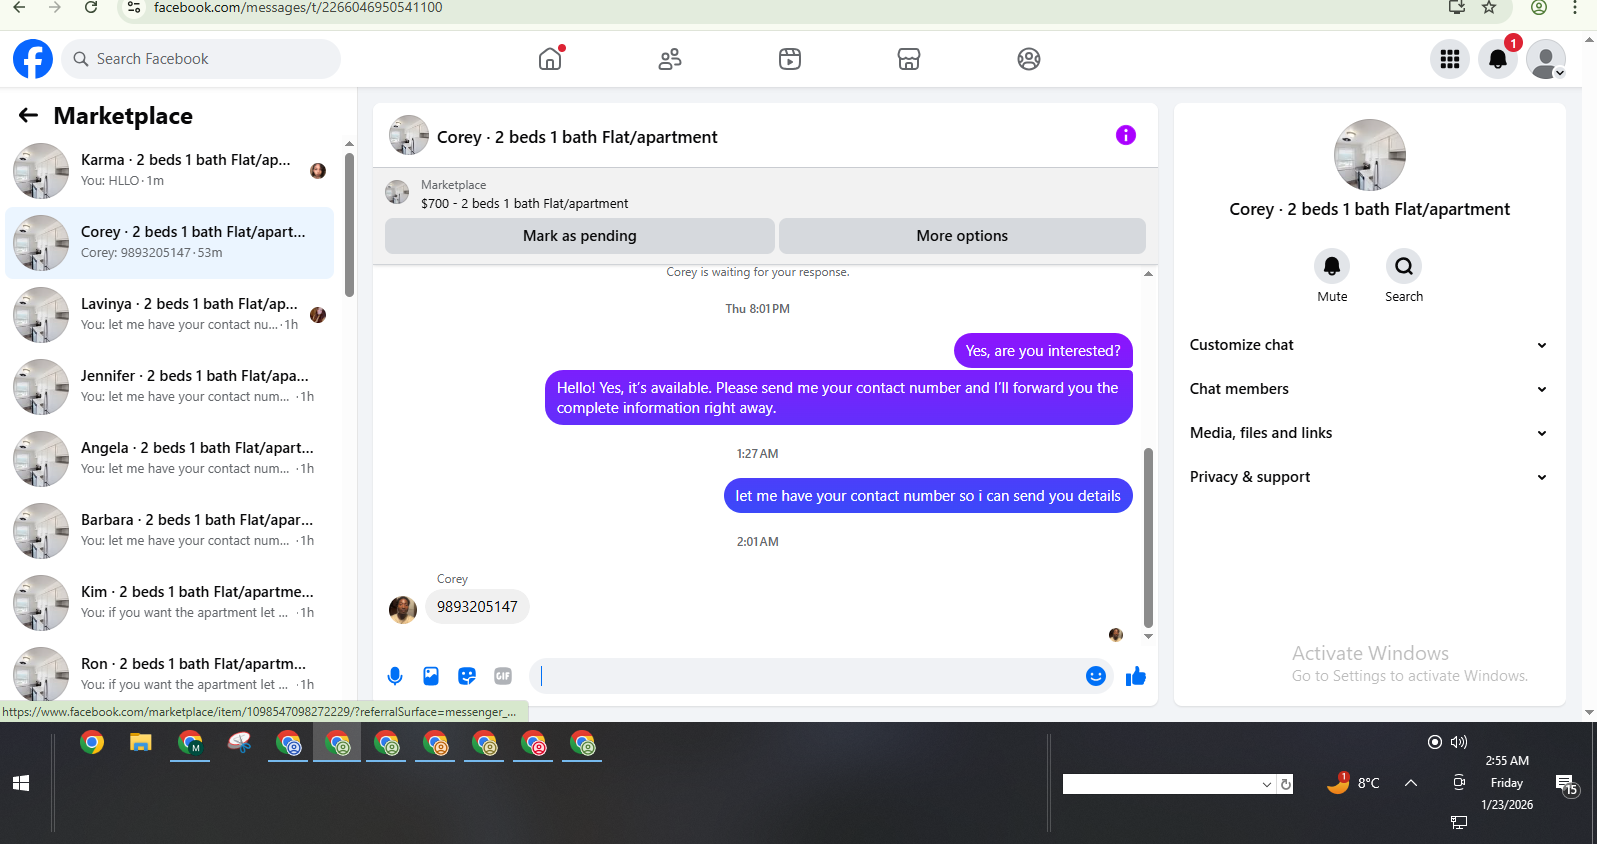This screenshot has width=1597, height=844.
Task: Click the browser address bar URL
Action: click(x=298, y=8)
